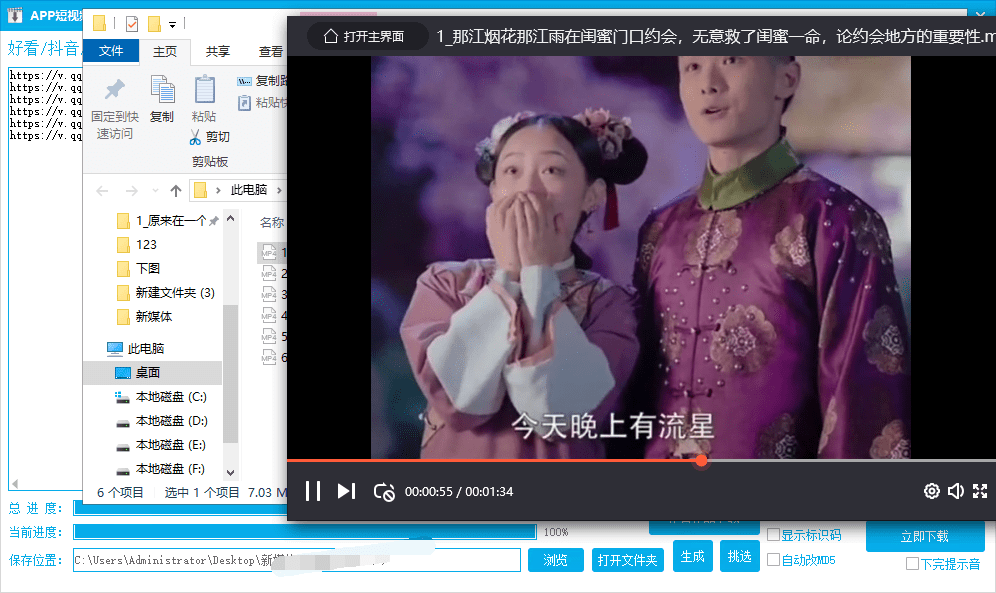996x593 pixels.
Task: Mute the player volume speaker icon
Action: (x=955, y=491)
